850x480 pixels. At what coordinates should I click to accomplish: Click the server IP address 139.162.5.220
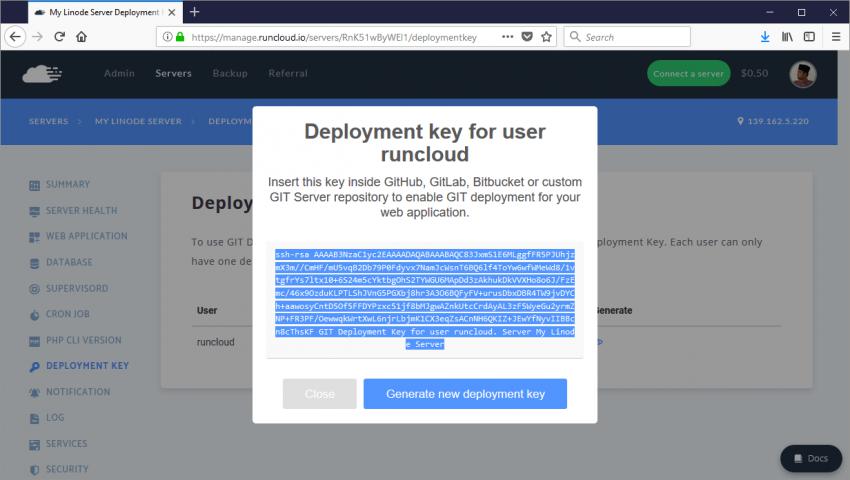pos(778,121)
